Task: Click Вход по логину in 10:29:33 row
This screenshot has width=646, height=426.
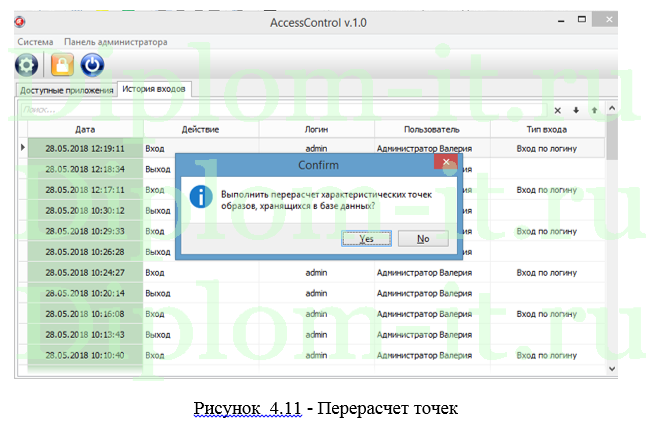Action: coord(547,231)
